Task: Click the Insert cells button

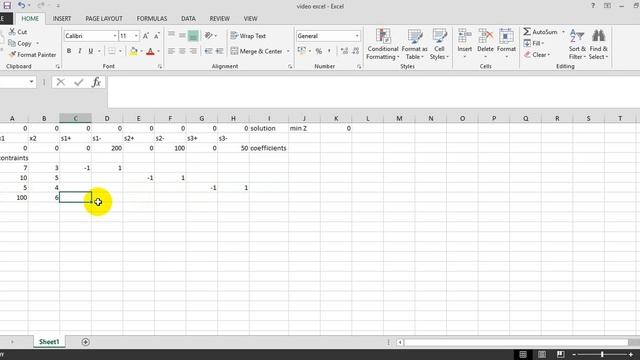Action: pos(464,44)
